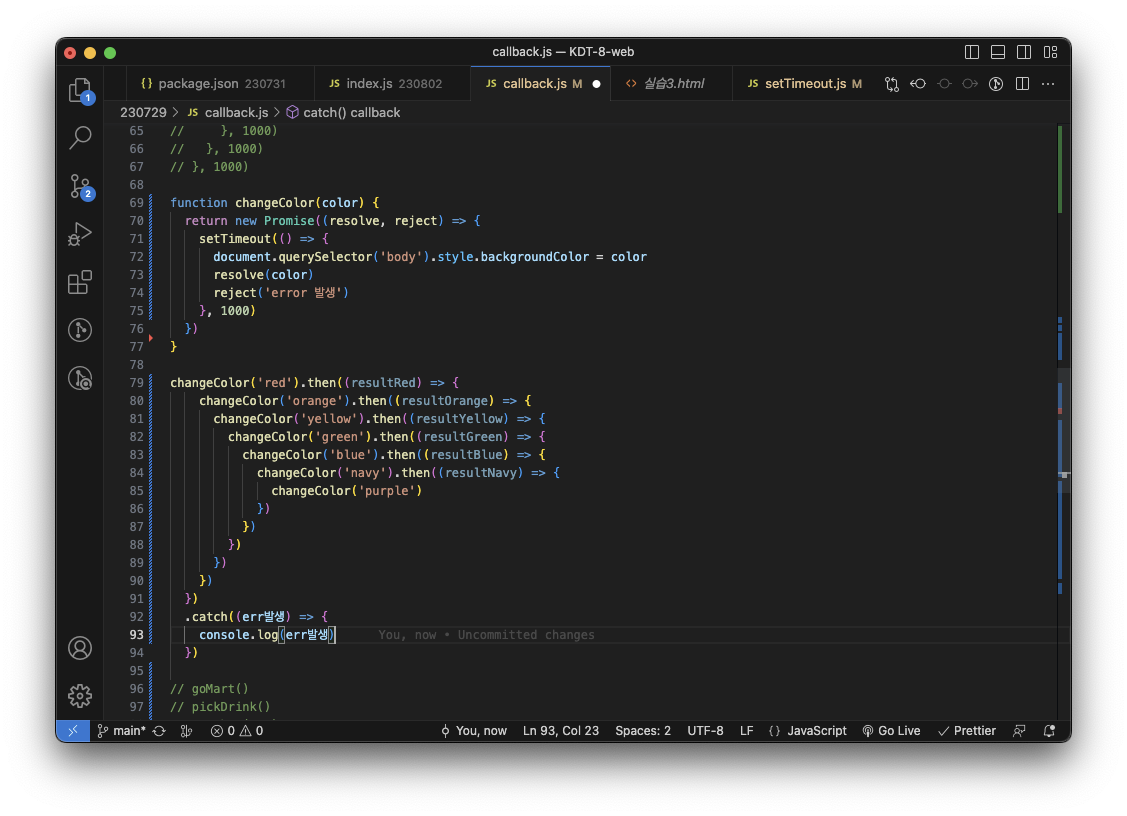The image size is (1127, 816).
Task: Click the Synchronize Changes icon
Action: (x=160, y=730)
